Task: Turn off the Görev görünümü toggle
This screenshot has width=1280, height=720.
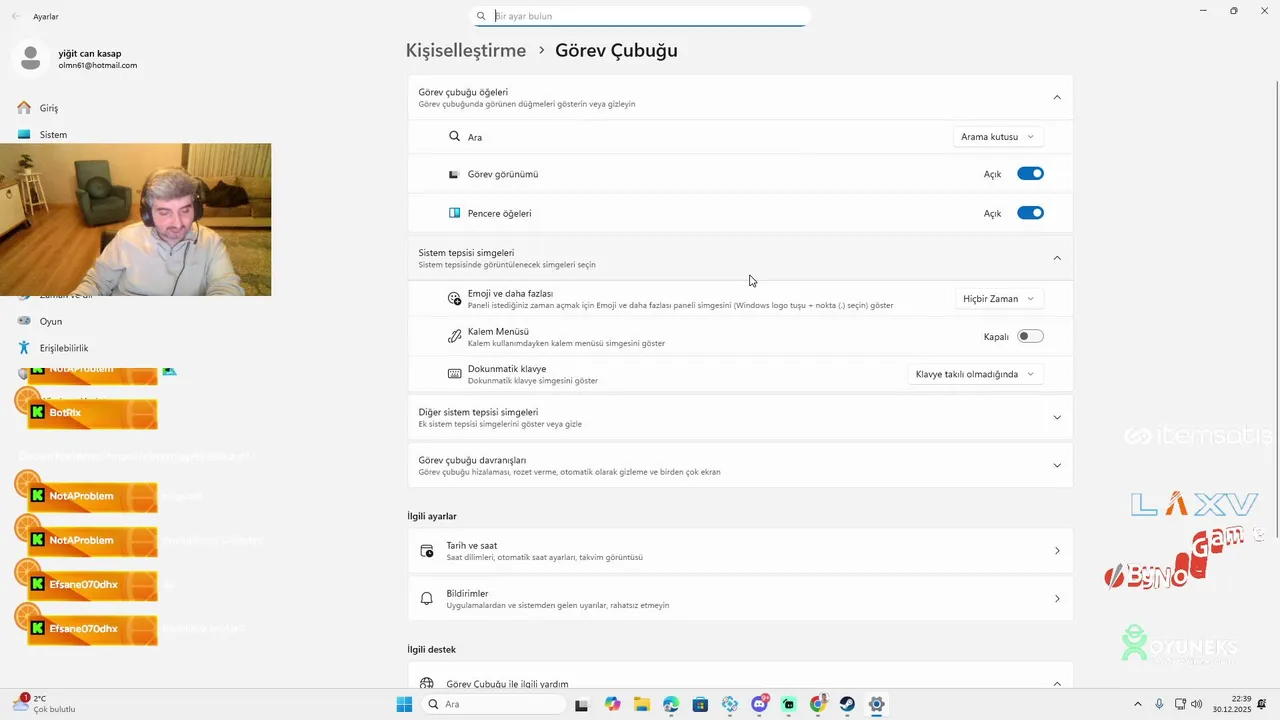Action: pos(1030,173)
